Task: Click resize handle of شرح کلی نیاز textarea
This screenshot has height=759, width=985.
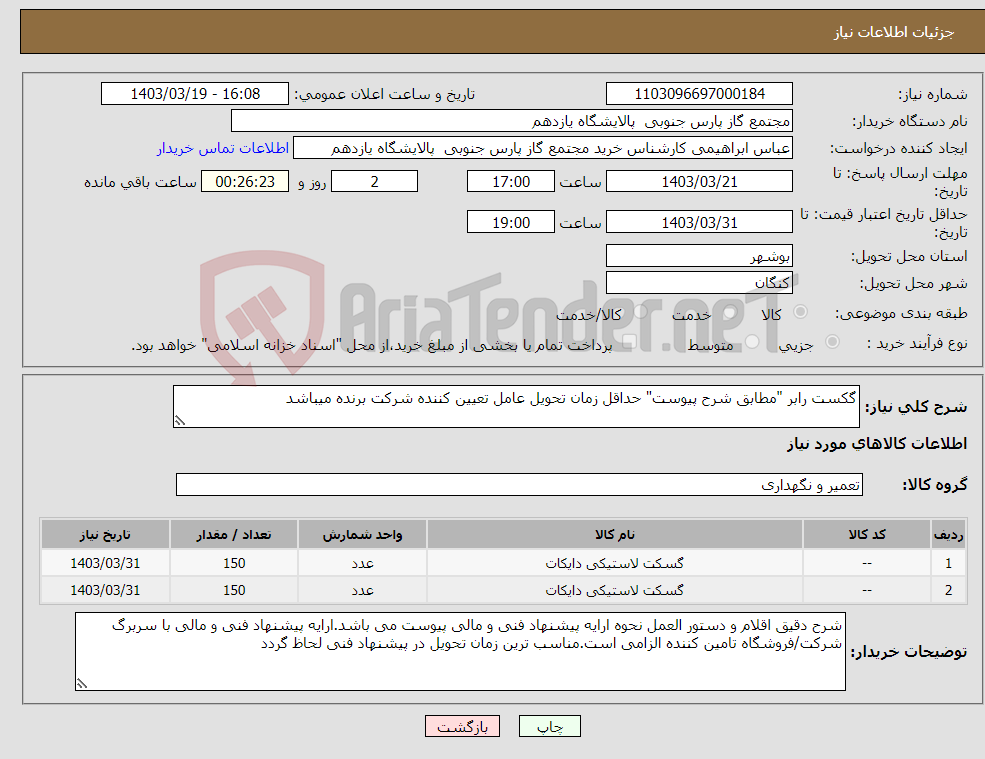Action: (x=180, y=421)
